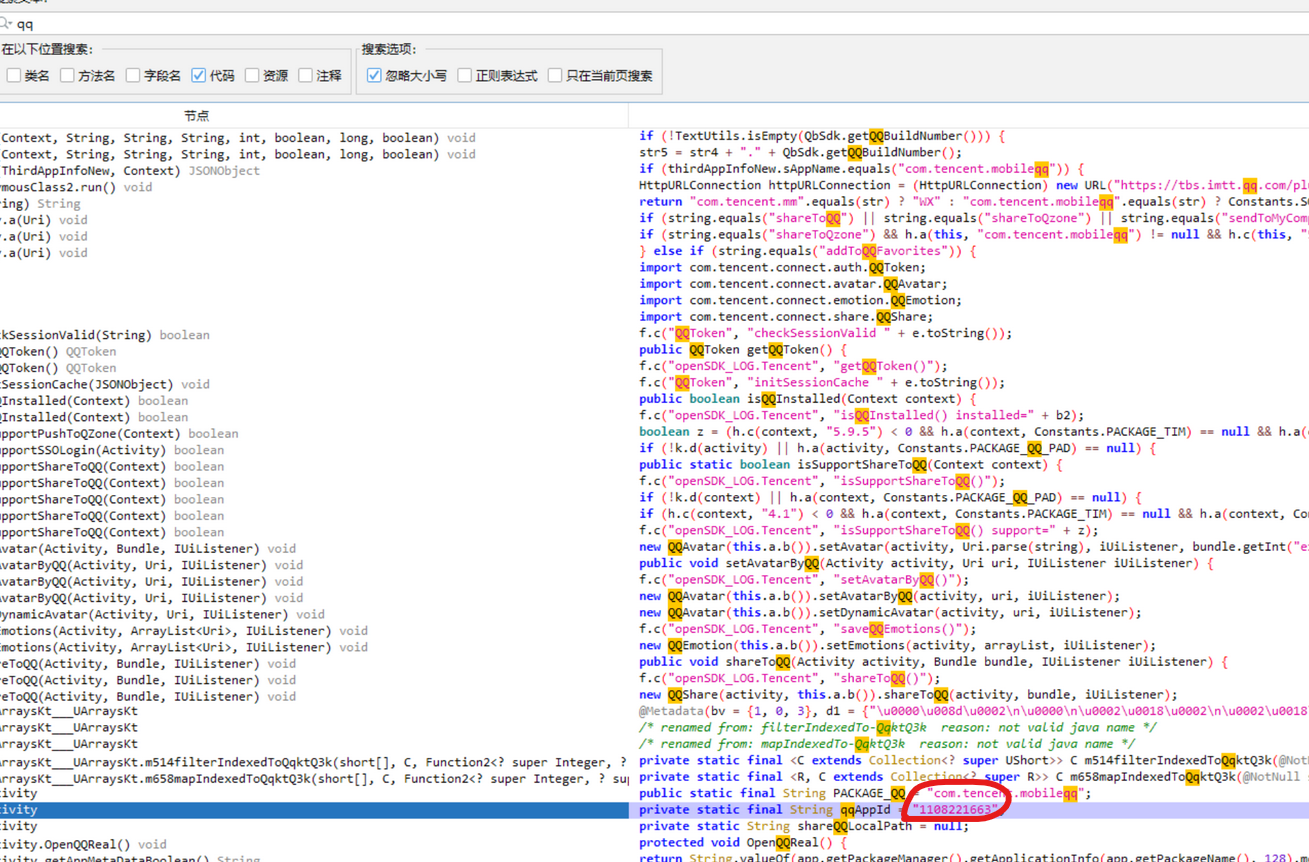Select the "boolean z =" "5.9.5" result

(x=974, y=432)
